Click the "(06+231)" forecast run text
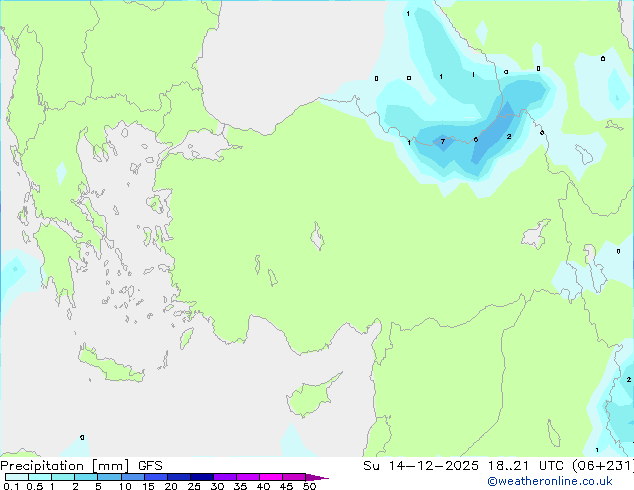 coord(603,466)
